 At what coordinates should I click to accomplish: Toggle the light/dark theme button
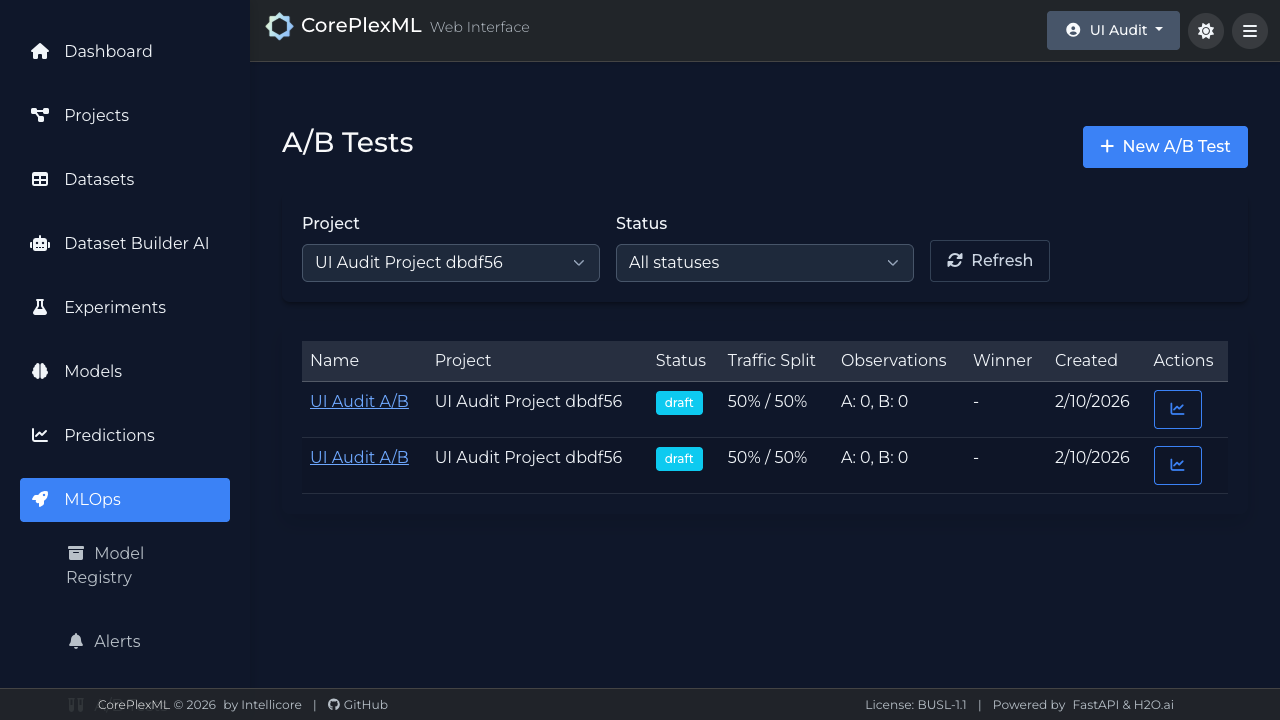1205,31
